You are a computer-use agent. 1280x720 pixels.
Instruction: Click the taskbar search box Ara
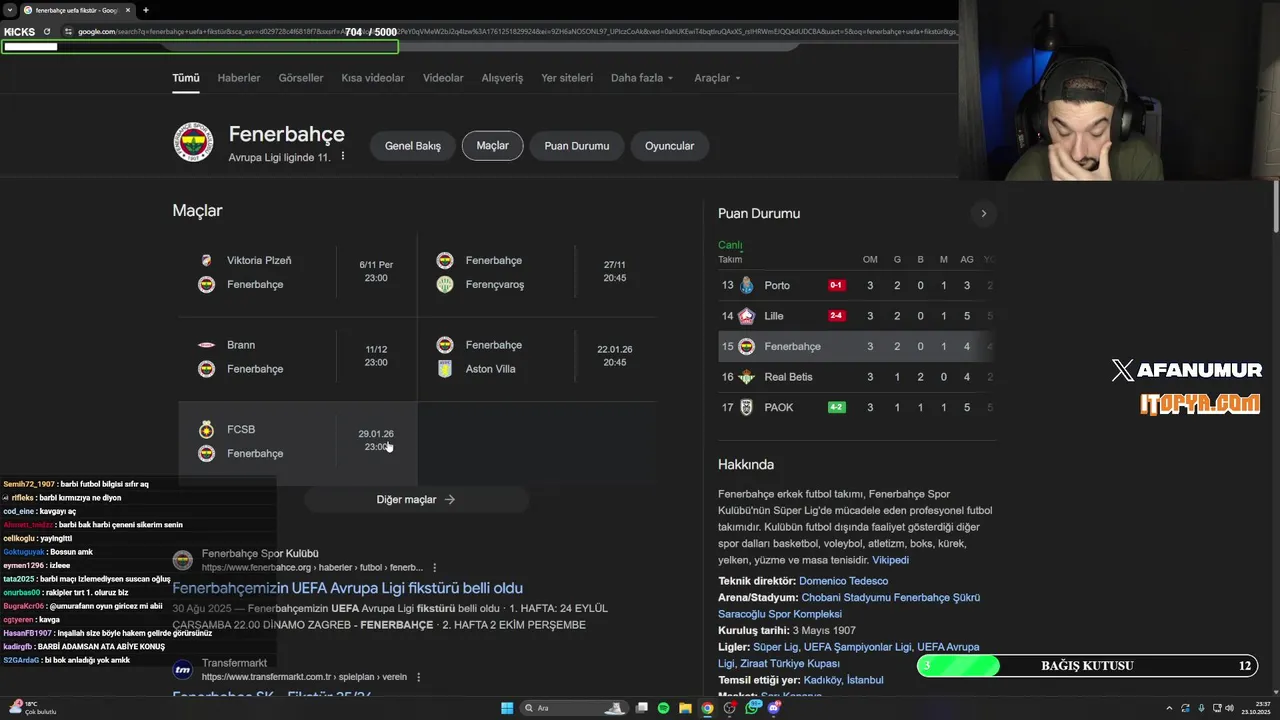pos(576,708)
